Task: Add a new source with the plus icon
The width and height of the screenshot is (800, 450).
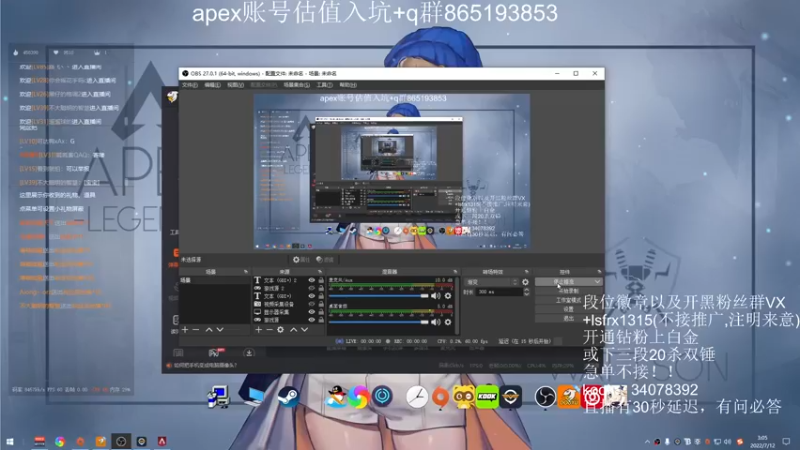Action: coord(258,330)
